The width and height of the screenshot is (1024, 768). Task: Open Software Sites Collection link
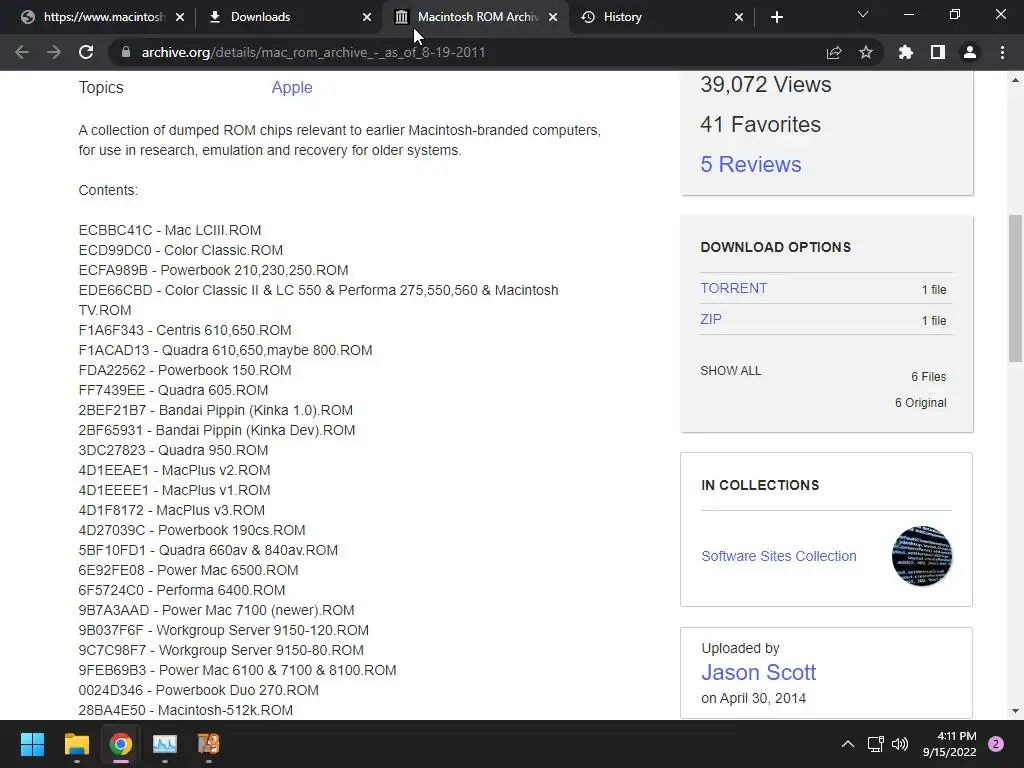coord(778,556)
